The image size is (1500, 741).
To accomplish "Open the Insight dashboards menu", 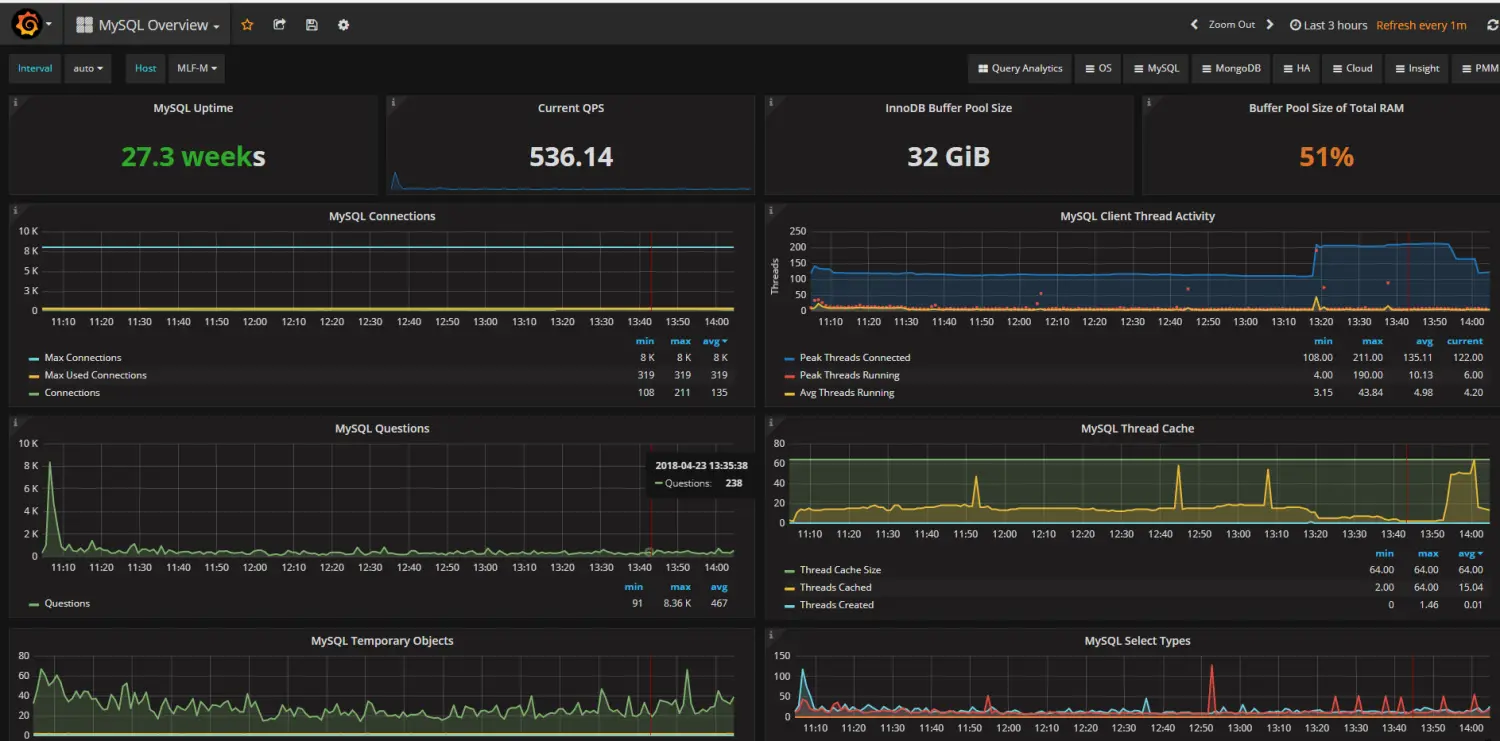I will coord(1417,68).
